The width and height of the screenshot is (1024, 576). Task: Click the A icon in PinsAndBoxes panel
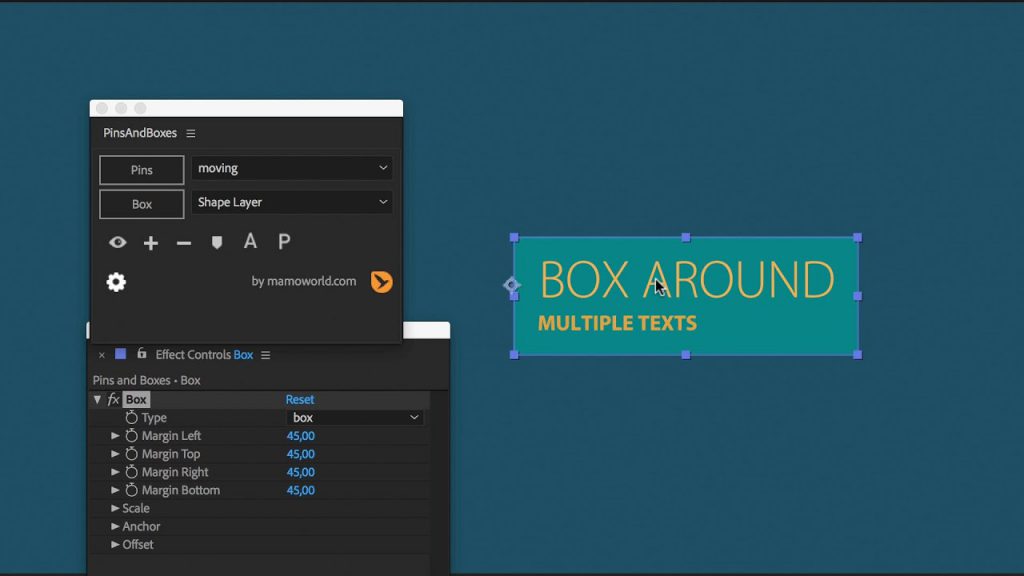point(250,241)
